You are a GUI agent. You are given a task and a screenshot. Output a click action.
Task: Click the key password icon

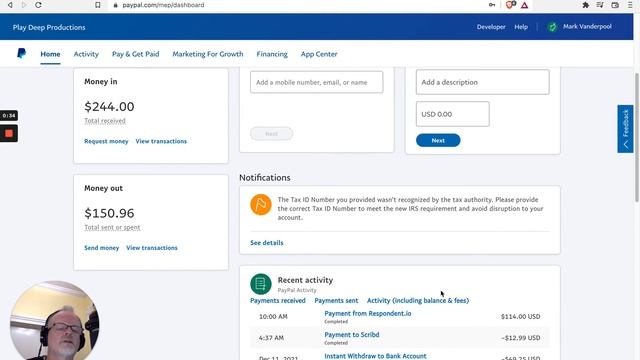click(492, 5)
